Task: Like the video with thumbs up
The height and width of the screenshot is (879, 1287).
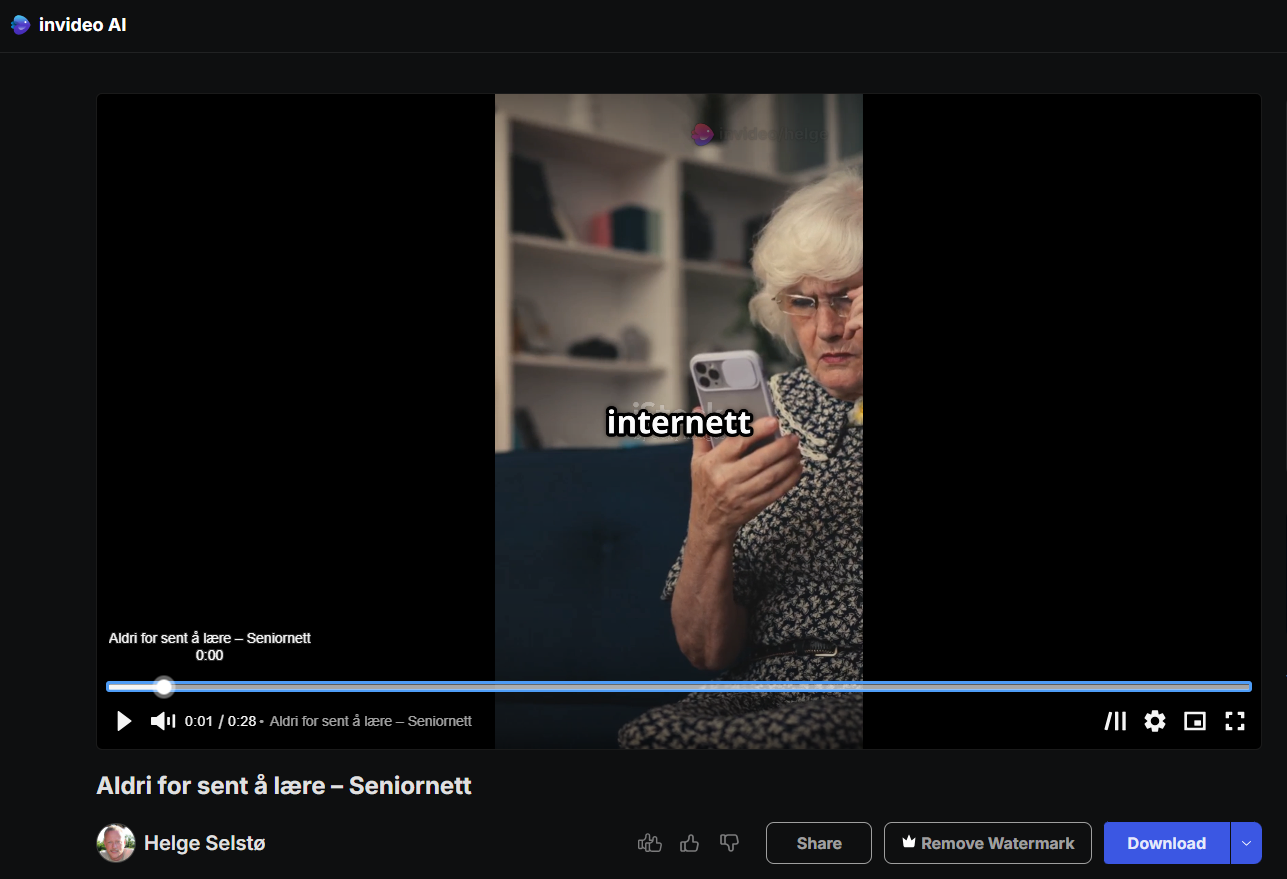Action: pyautogui.click(x=689, y=843)
